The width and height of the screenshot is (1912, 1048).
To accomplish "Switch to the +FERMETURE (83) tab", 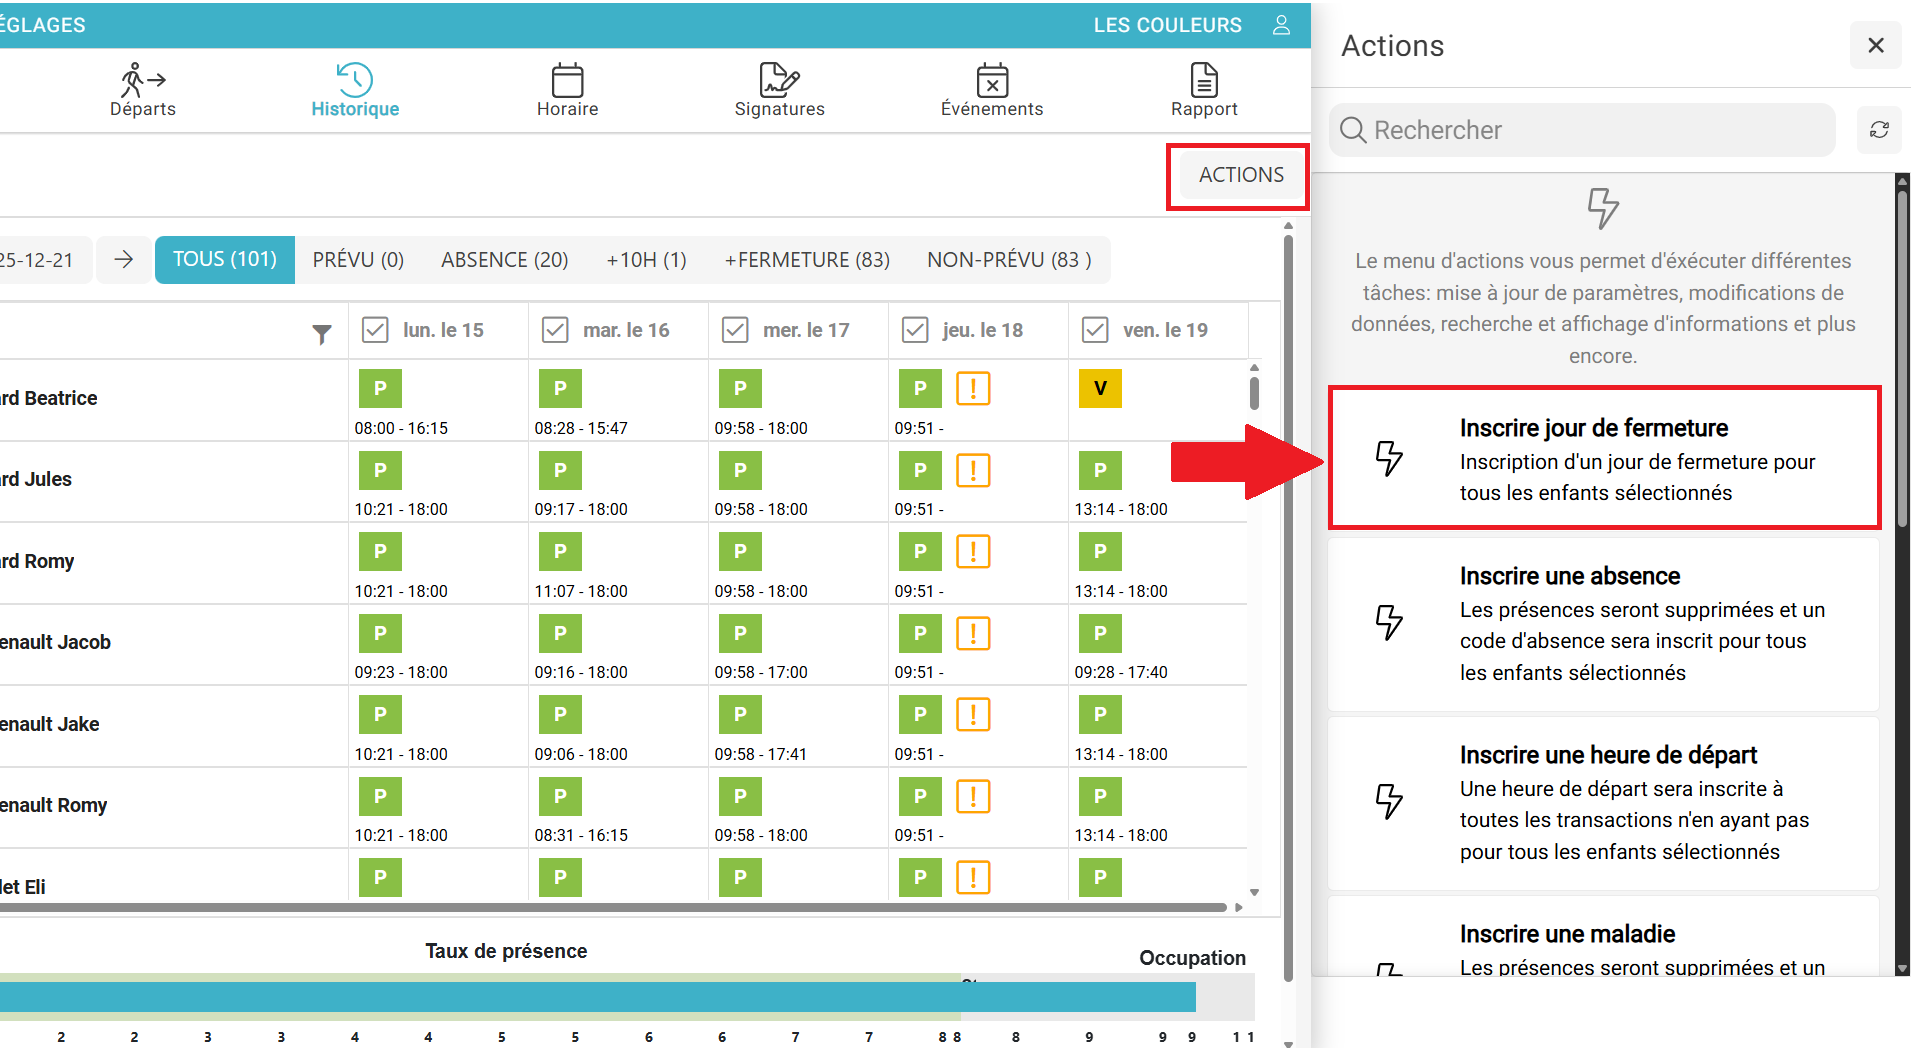I will pos(807,260).
